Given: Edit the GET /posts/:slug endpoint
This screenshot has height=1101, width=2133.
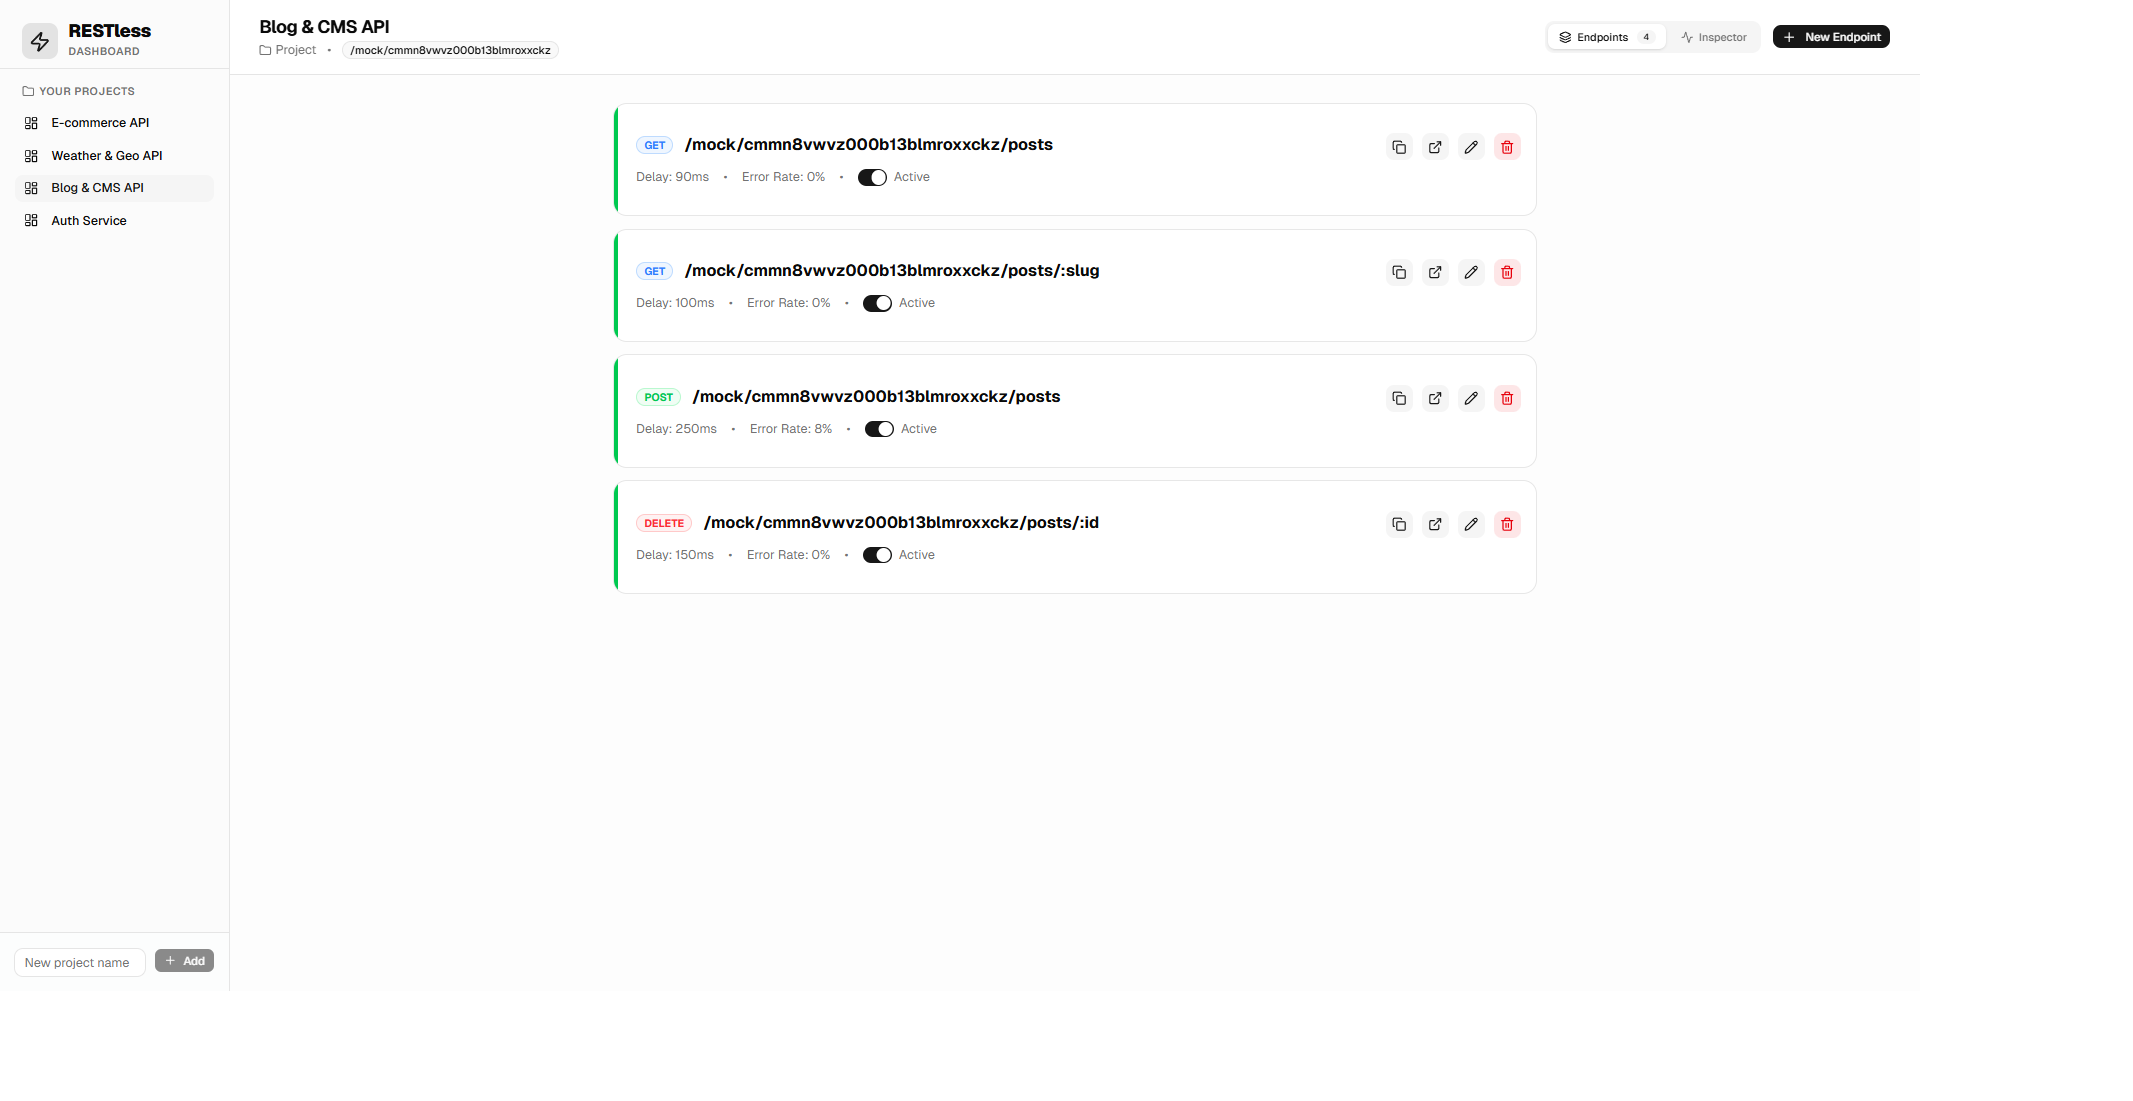Looking at the screenshot, I should coord(1471,273).
